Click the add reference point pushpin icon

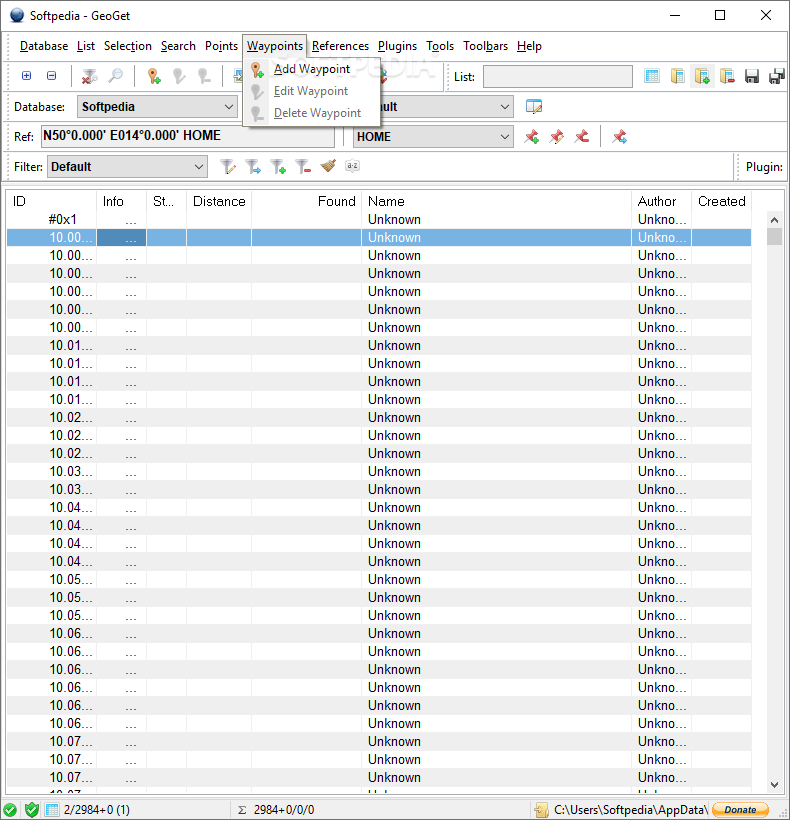532,137
